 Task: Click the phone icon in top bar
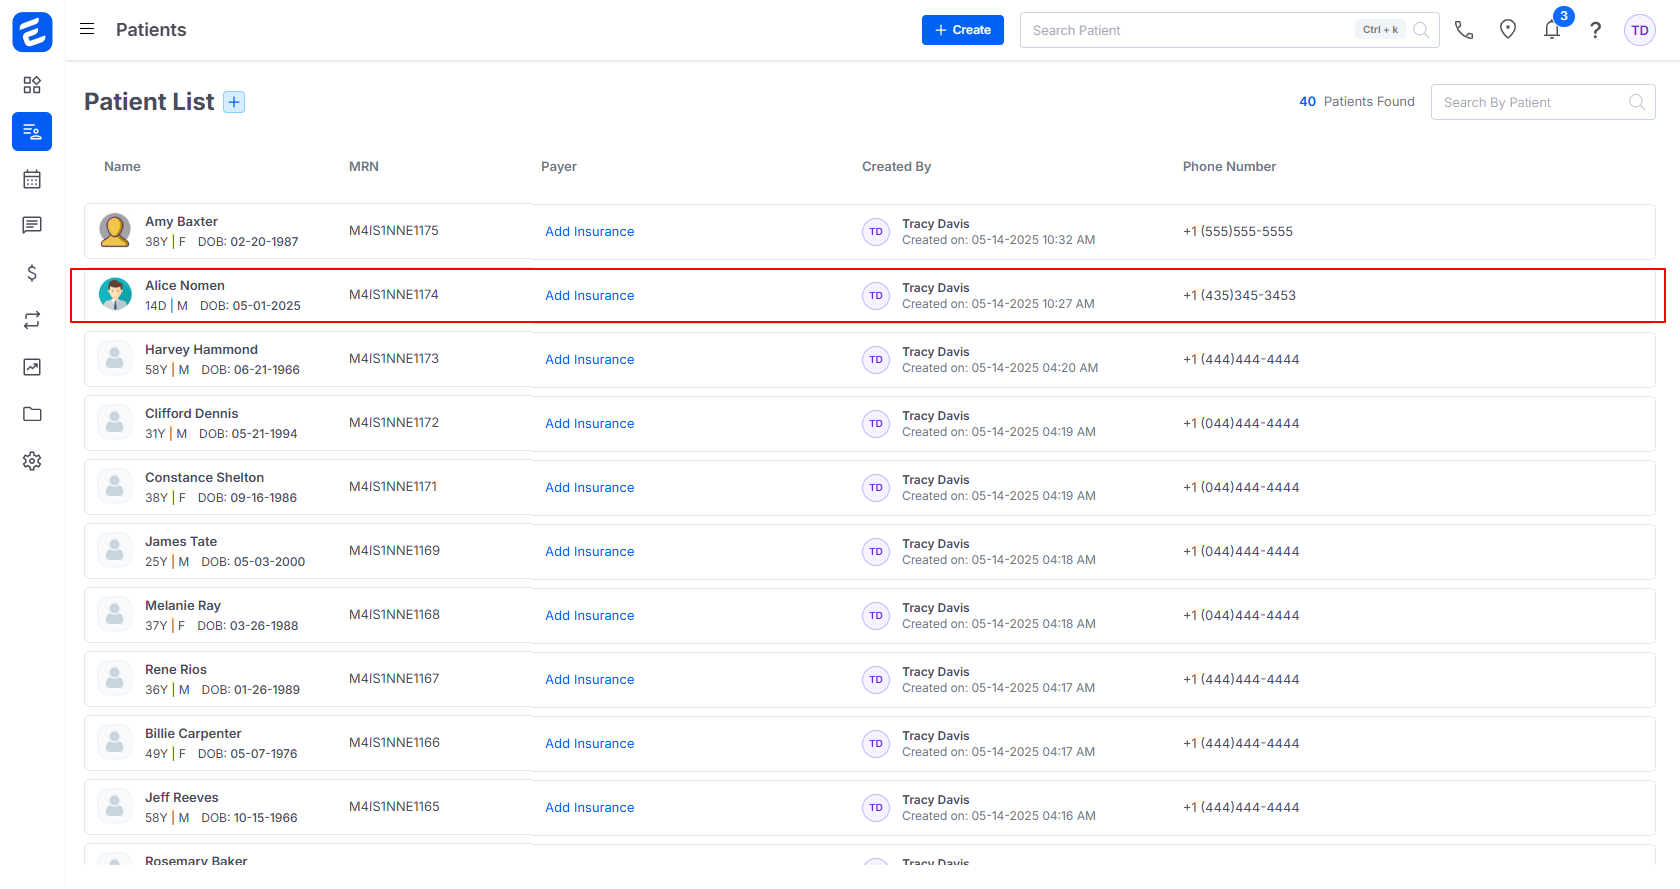point(1464,30)
